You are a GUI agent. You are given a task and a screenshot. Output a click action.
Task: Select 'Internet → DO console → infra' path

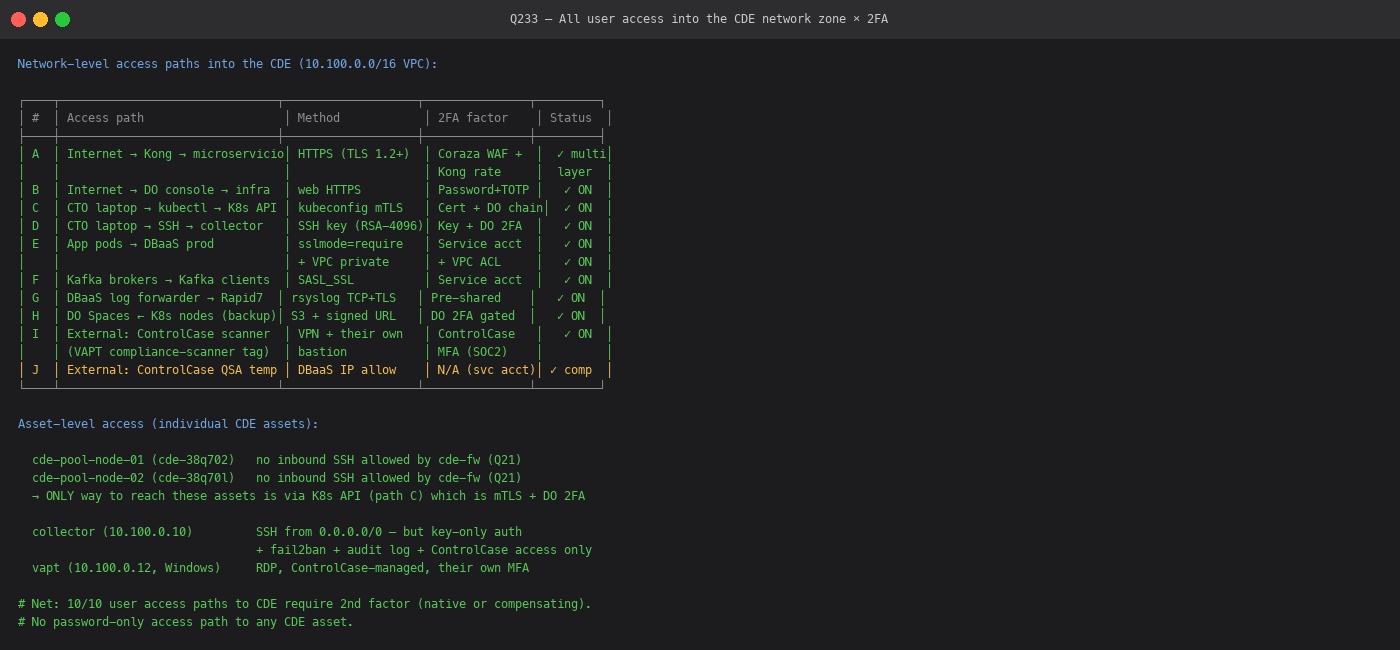pos(168,190)
